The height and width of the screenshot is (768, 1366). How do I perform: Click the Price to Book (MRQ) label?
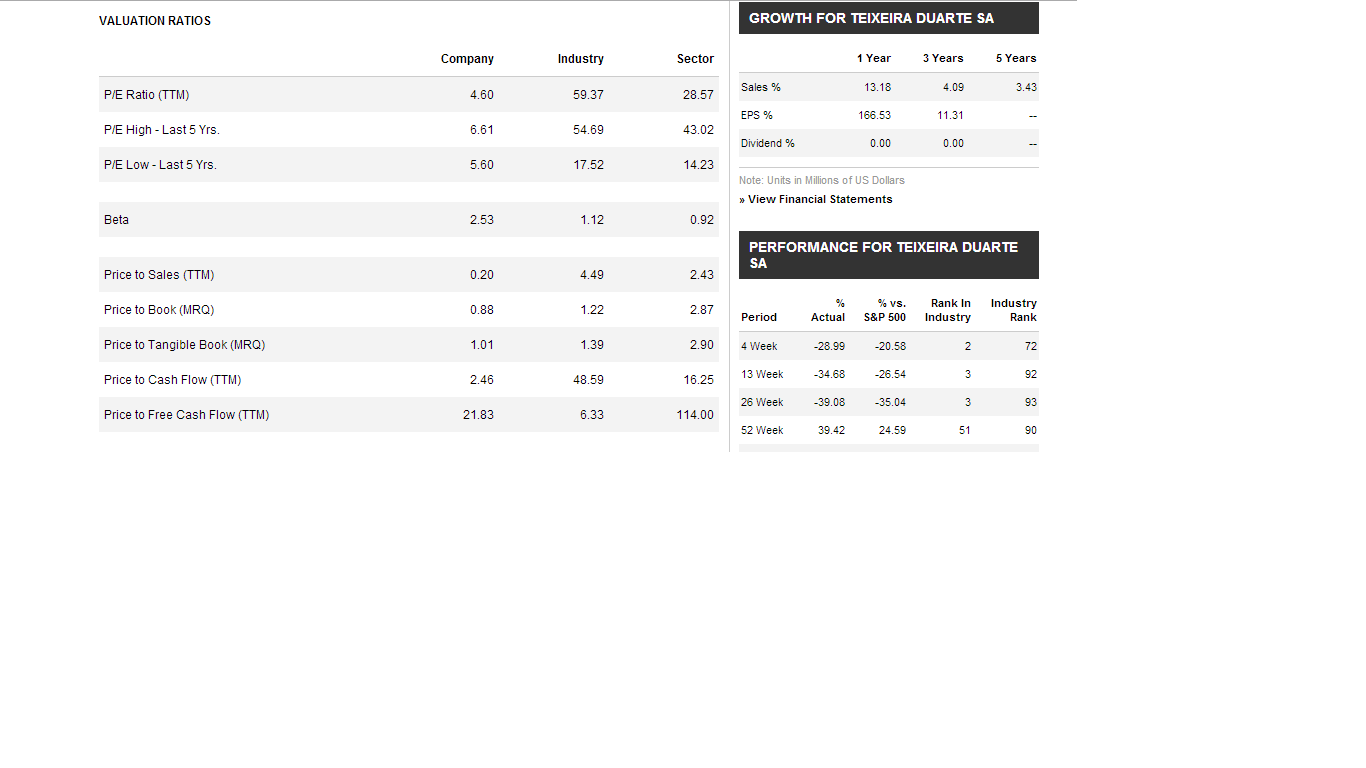pyautogui.click(x=159, y=310)
